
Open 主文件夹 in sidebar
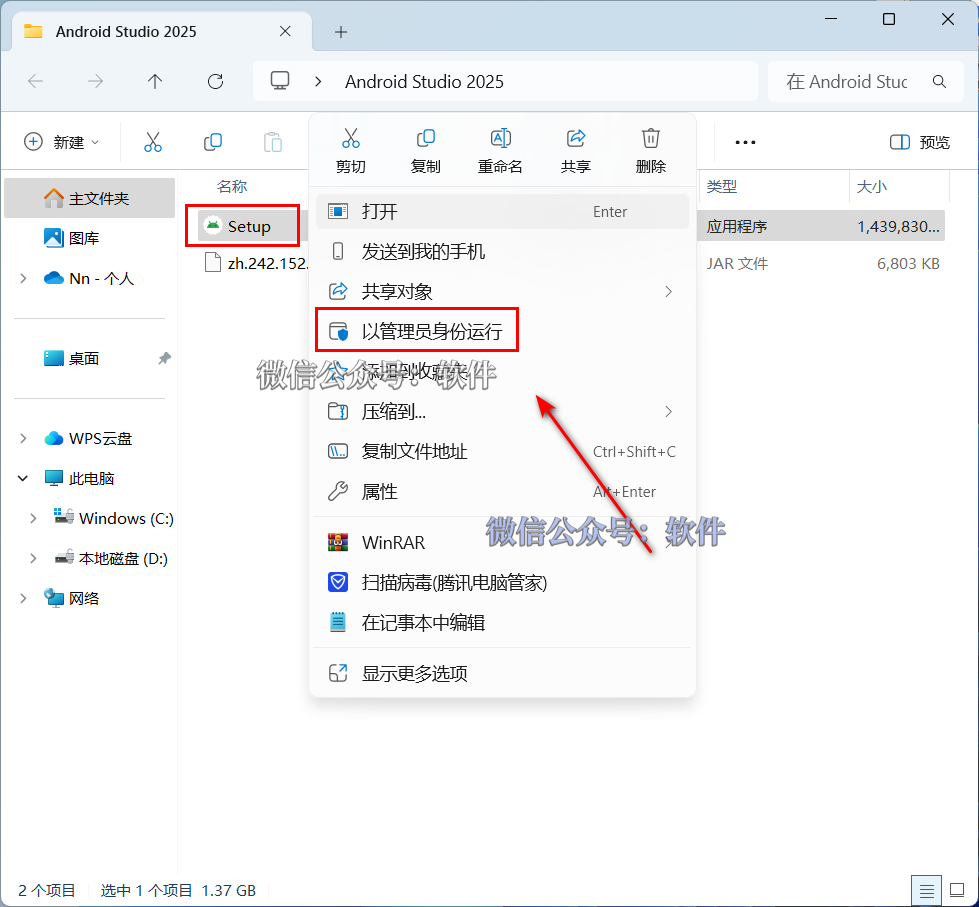(89, 199)
